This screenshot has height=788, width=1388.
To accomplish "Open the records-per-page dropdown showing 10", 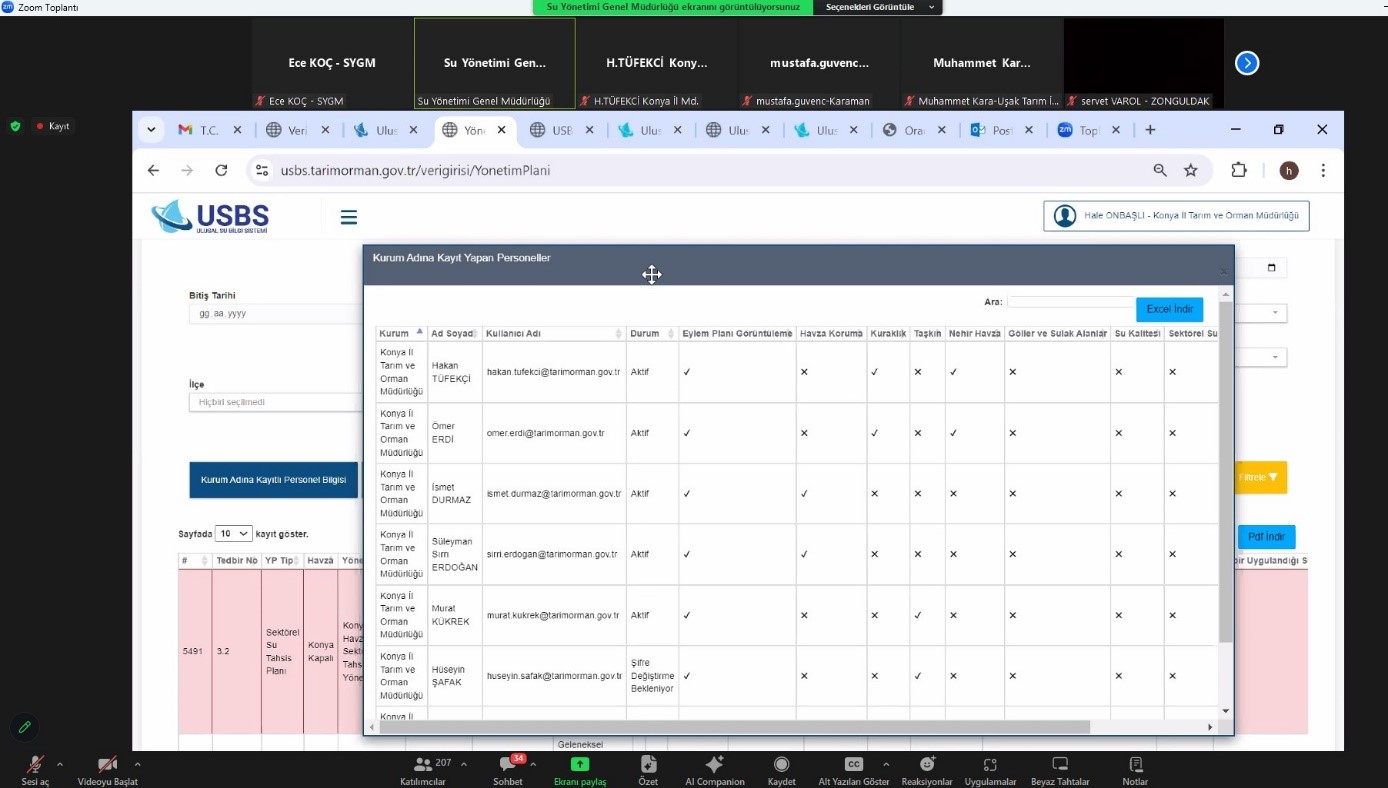I will coord(234,534).
